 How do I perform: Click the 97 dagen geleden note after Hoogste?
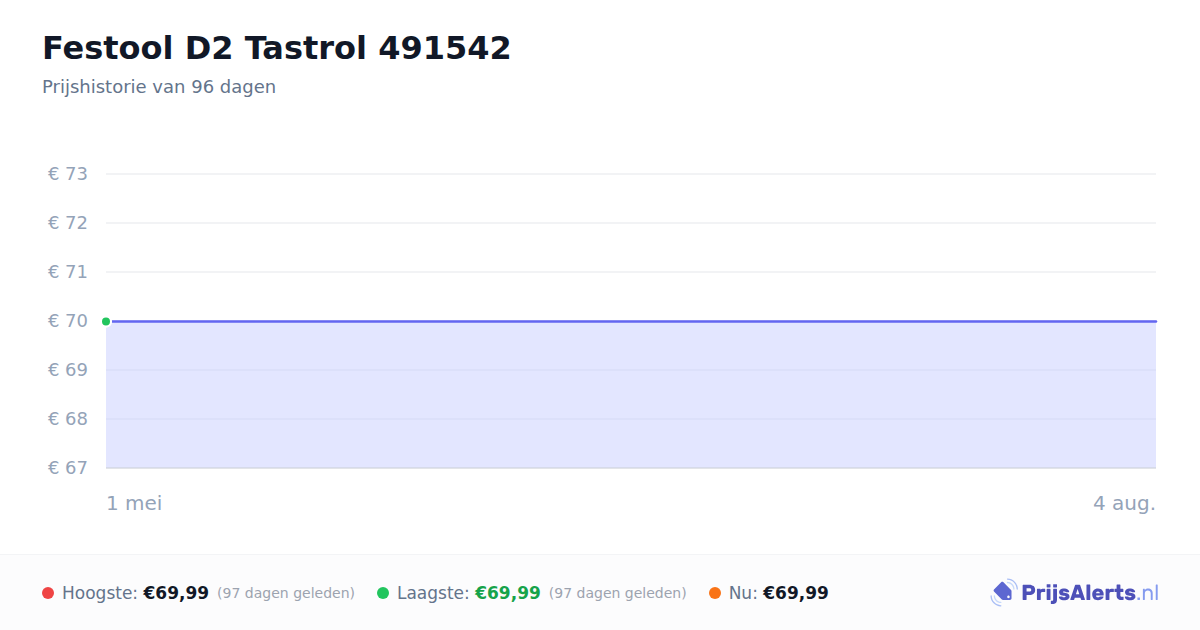click(x=286, y=593)
